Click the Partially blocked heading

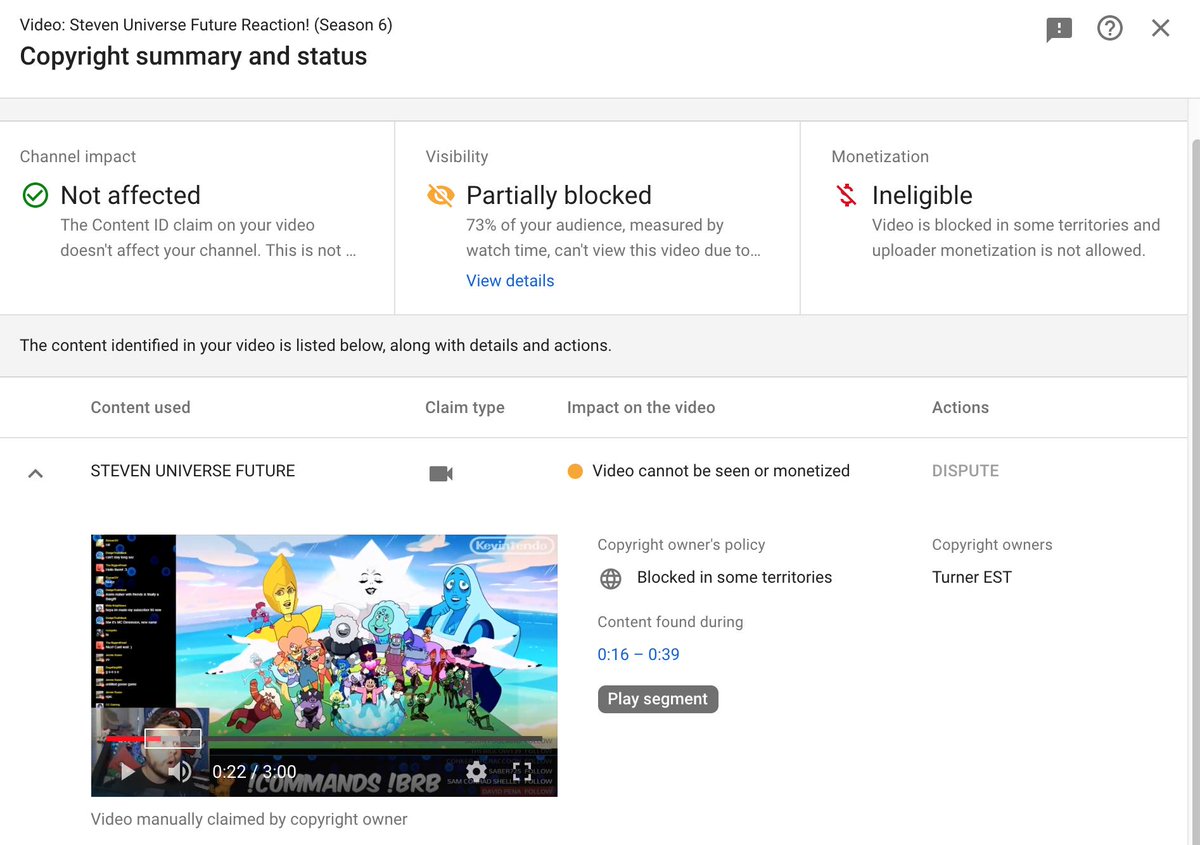click(559, 195)
